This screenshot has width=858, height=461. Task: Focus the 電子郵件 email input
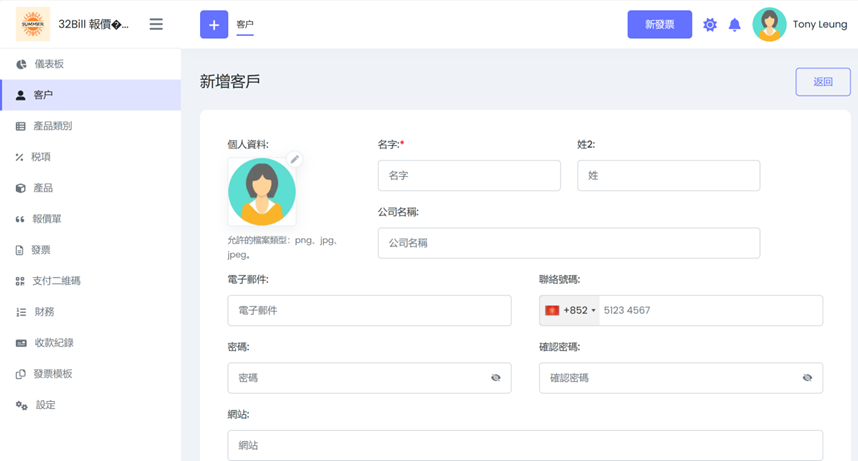(x=369, y=311)
